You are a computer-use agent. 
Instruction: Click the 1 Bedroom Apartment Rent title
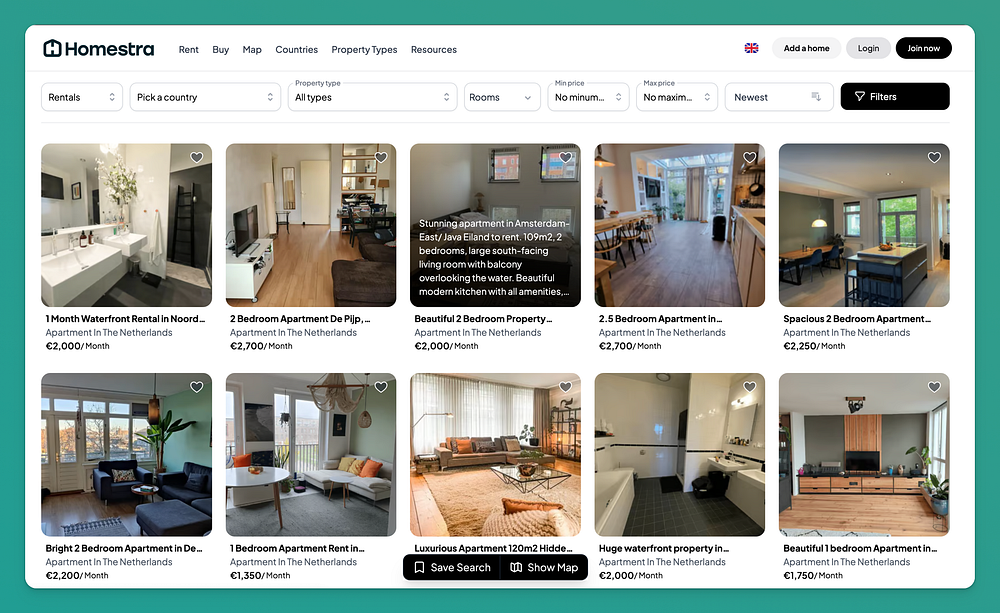297,549
